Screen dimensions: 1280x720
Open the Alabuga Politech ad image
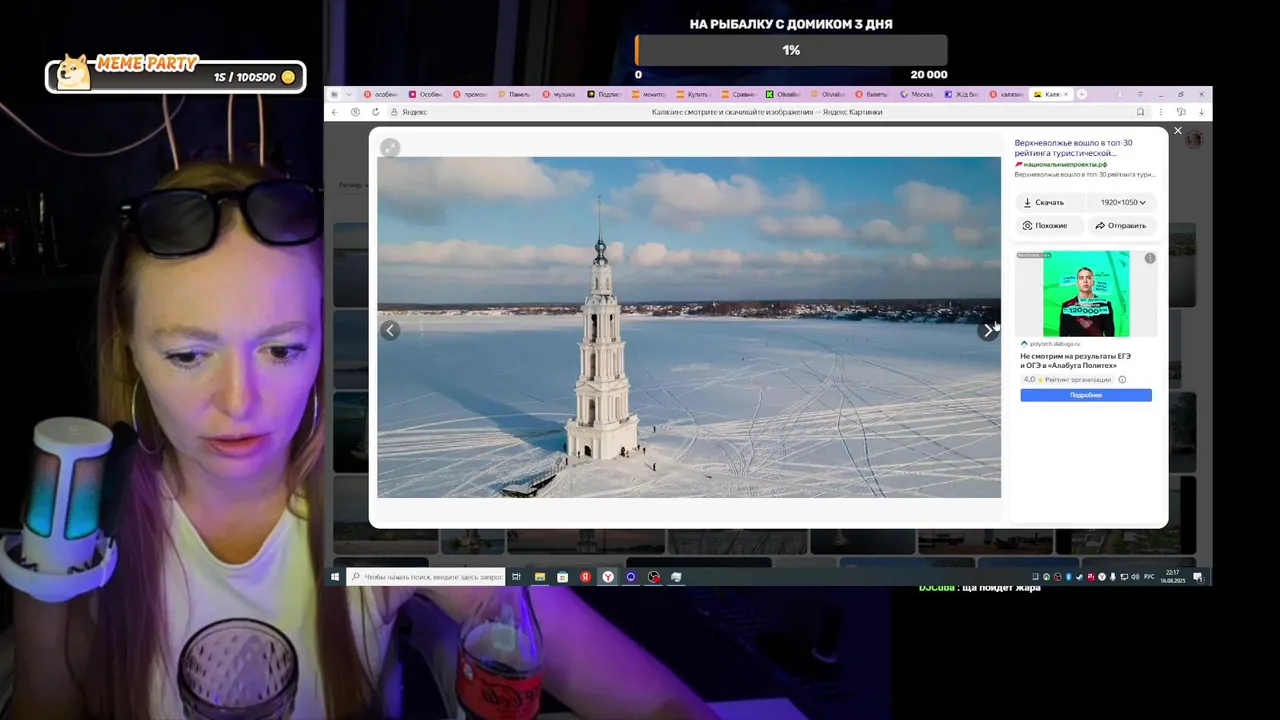pos(1086,294)
